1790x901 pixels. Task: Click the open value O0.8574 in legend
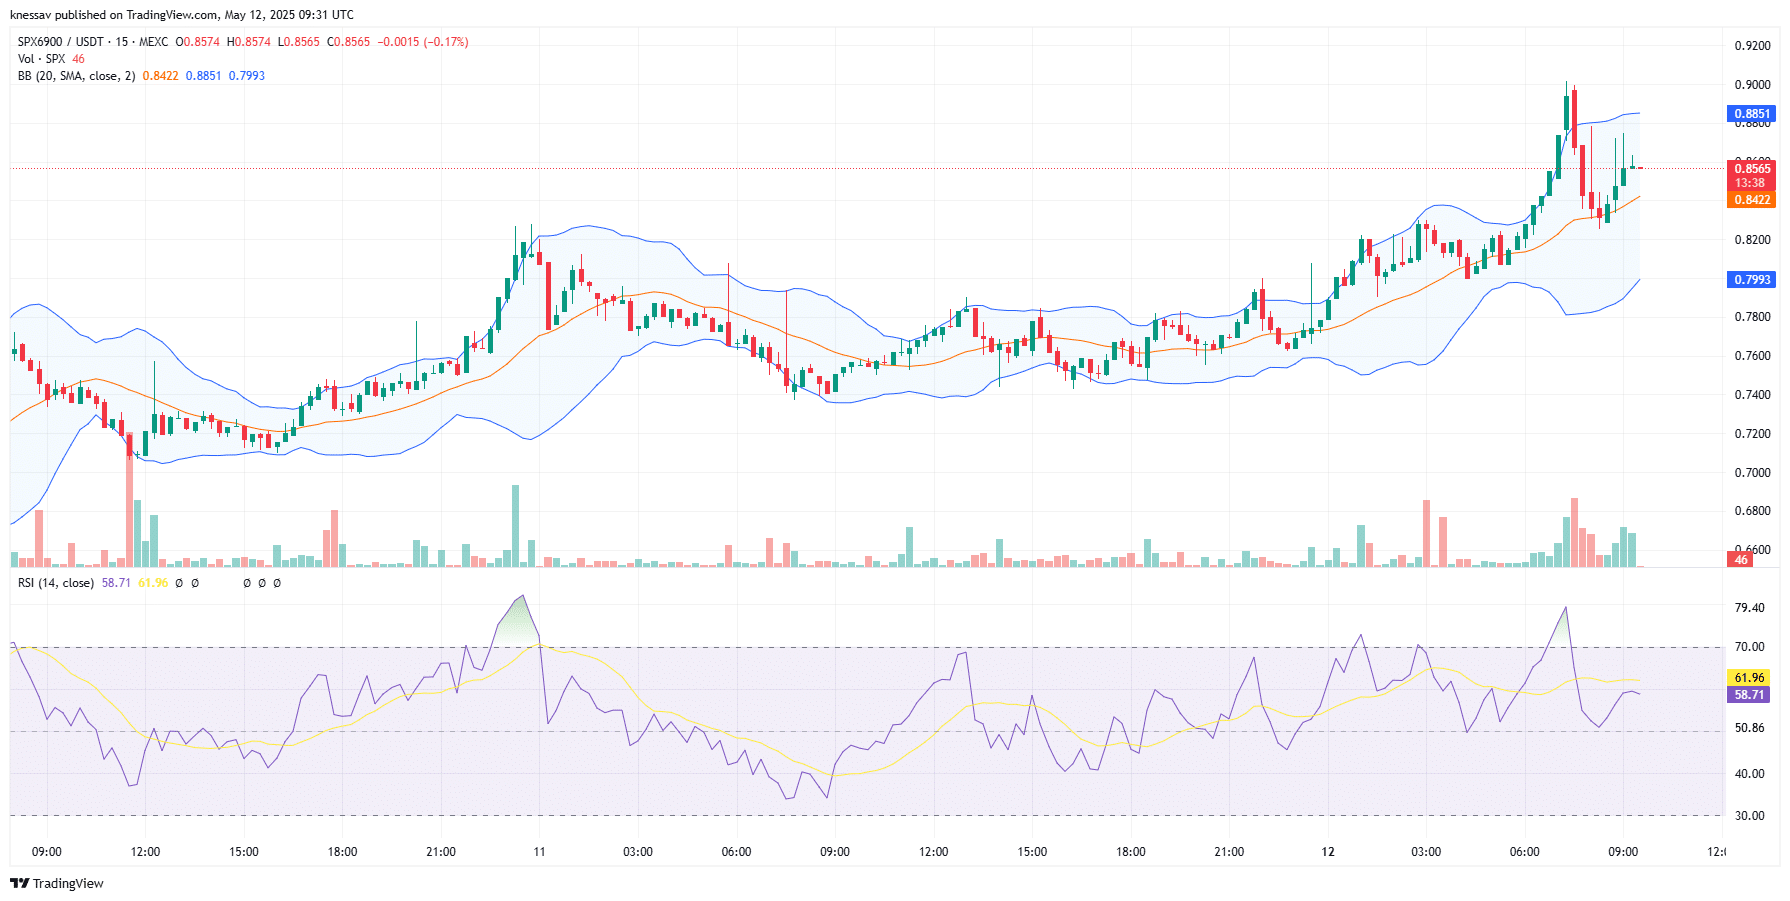[198, 42]
